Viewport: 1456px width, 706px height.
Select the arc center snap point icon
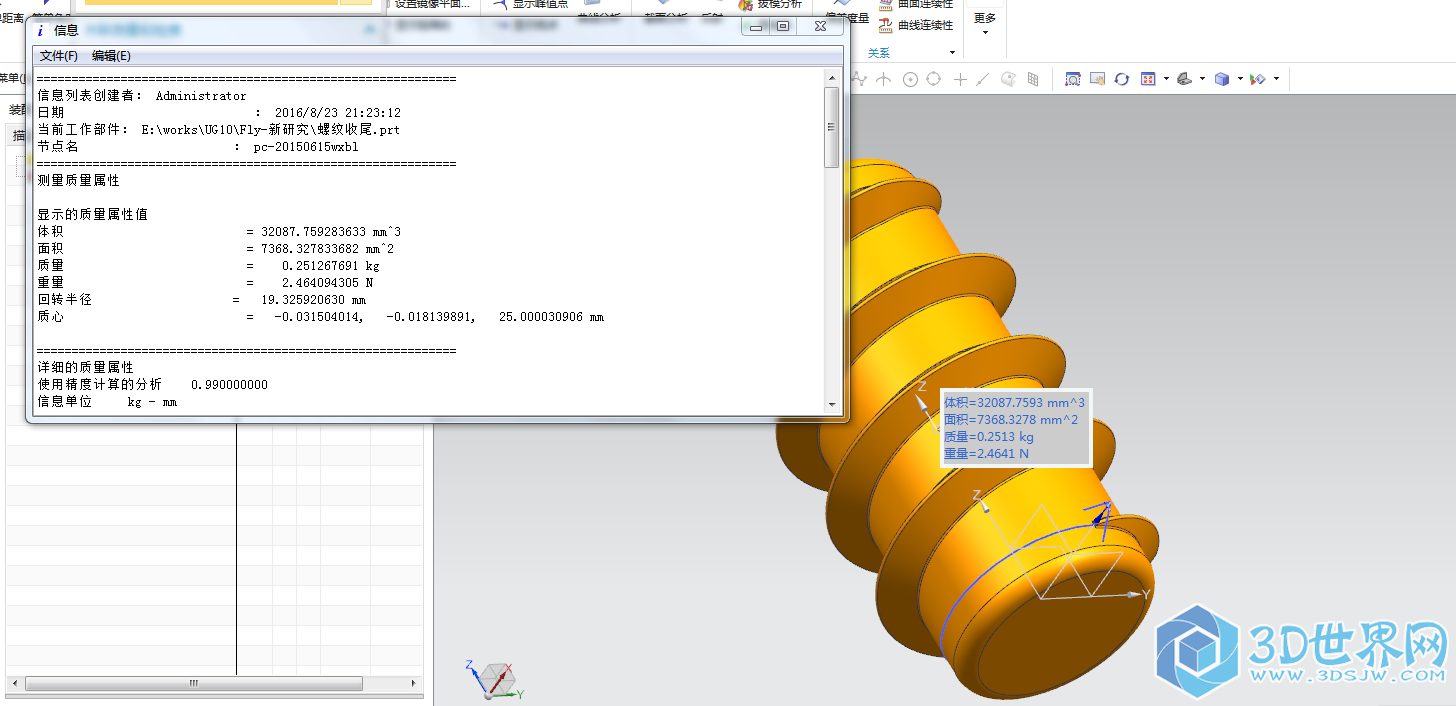point(910,79)
